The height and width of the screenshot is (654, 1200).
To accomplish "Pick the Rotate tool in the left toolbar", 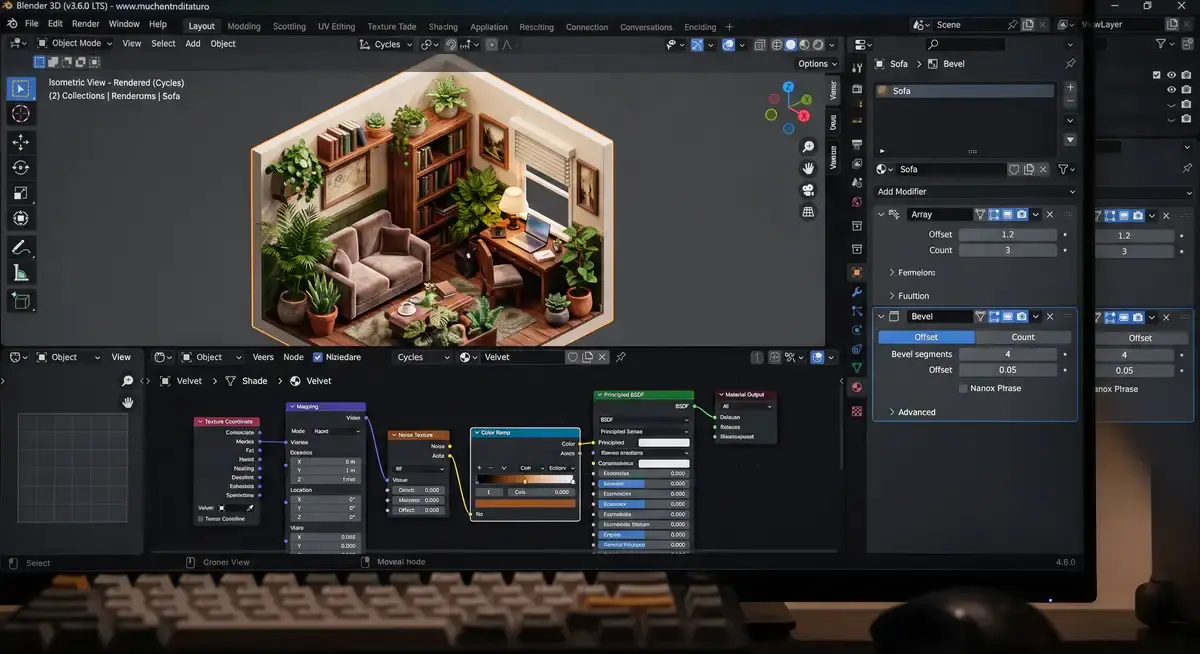I will point(21,168).
